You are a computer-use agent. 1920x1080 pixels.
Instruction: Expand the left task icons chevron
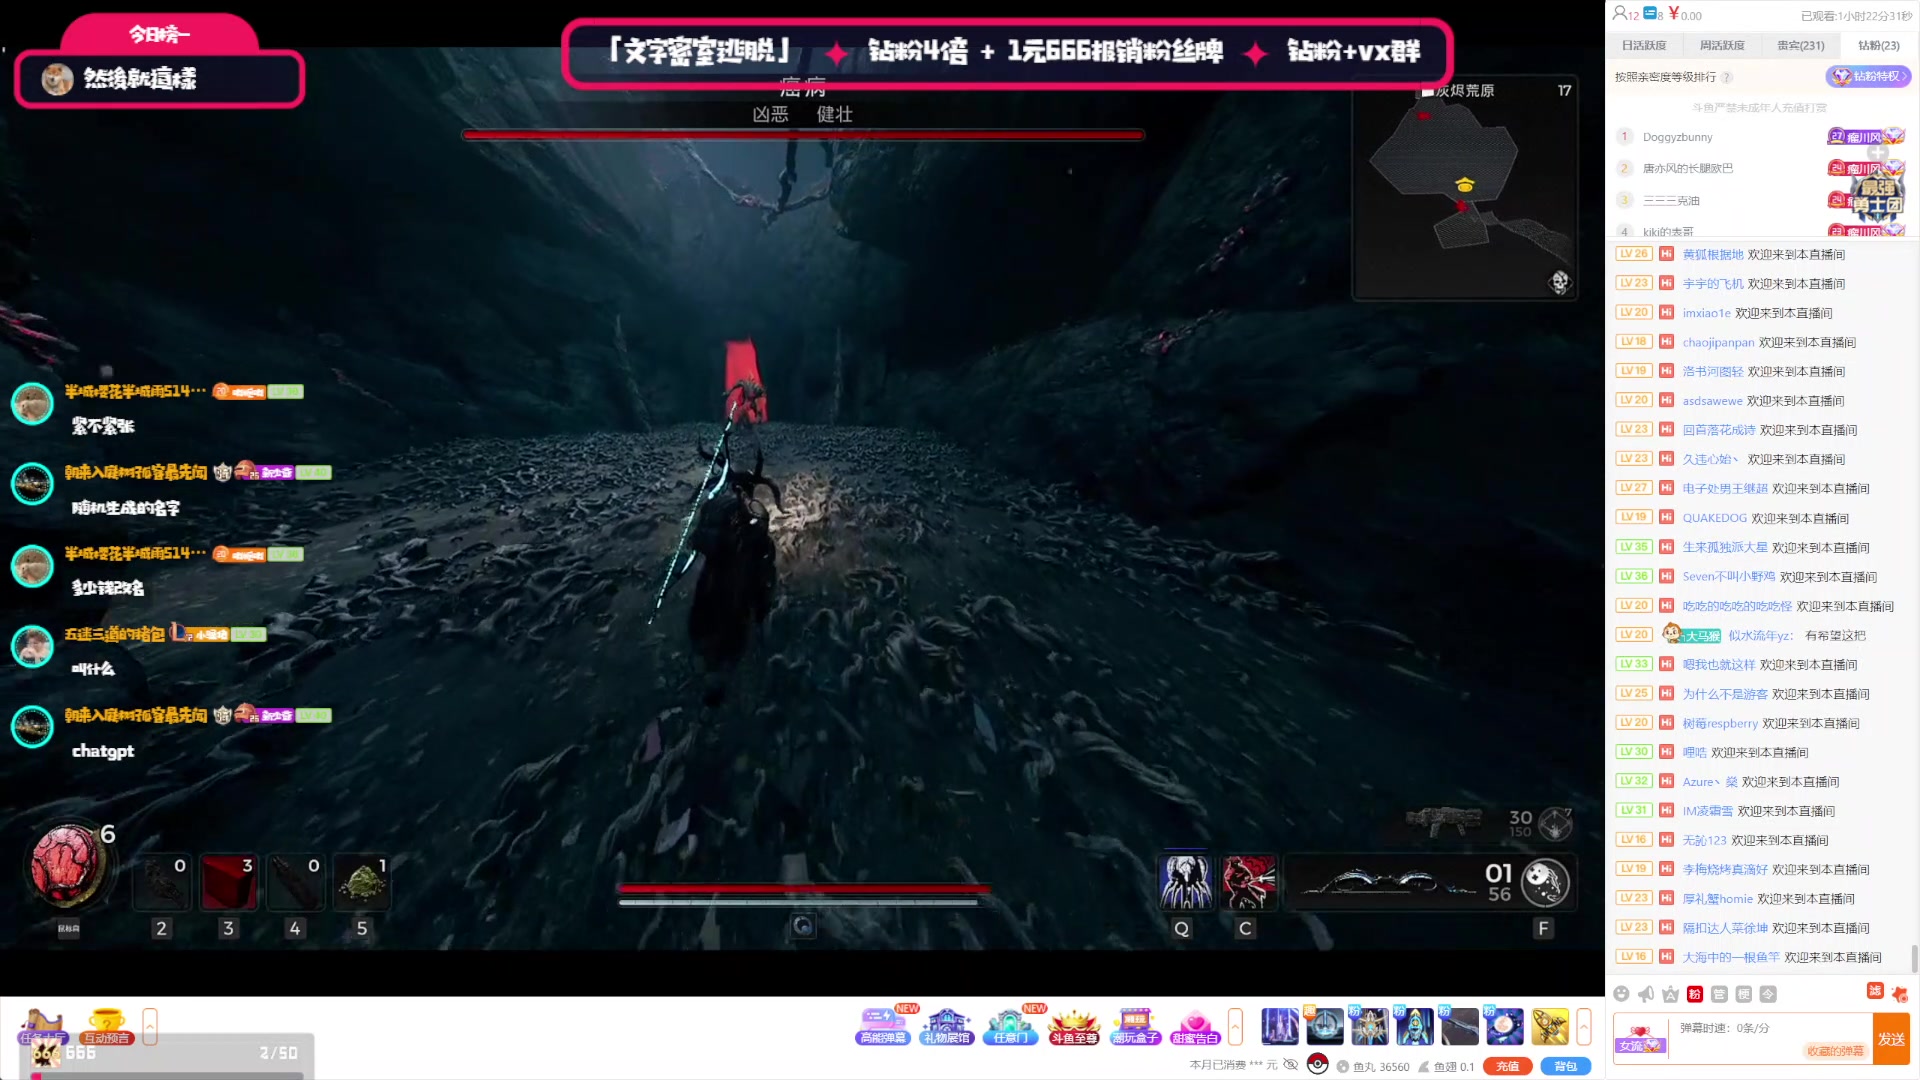tap(150, 1027)
